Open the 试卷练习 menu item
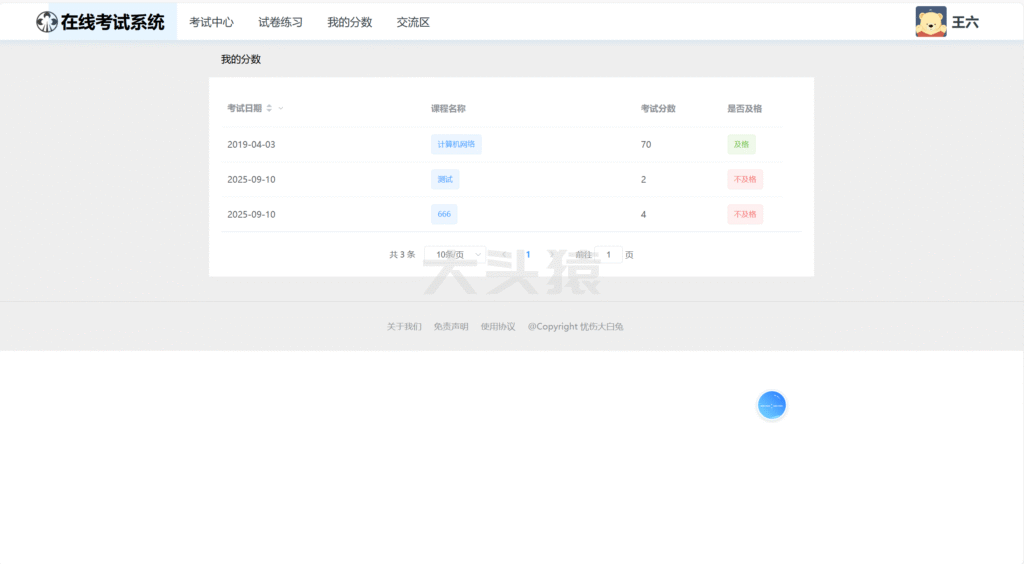This screenshot has width=1024, height=564. click(280, 22)
